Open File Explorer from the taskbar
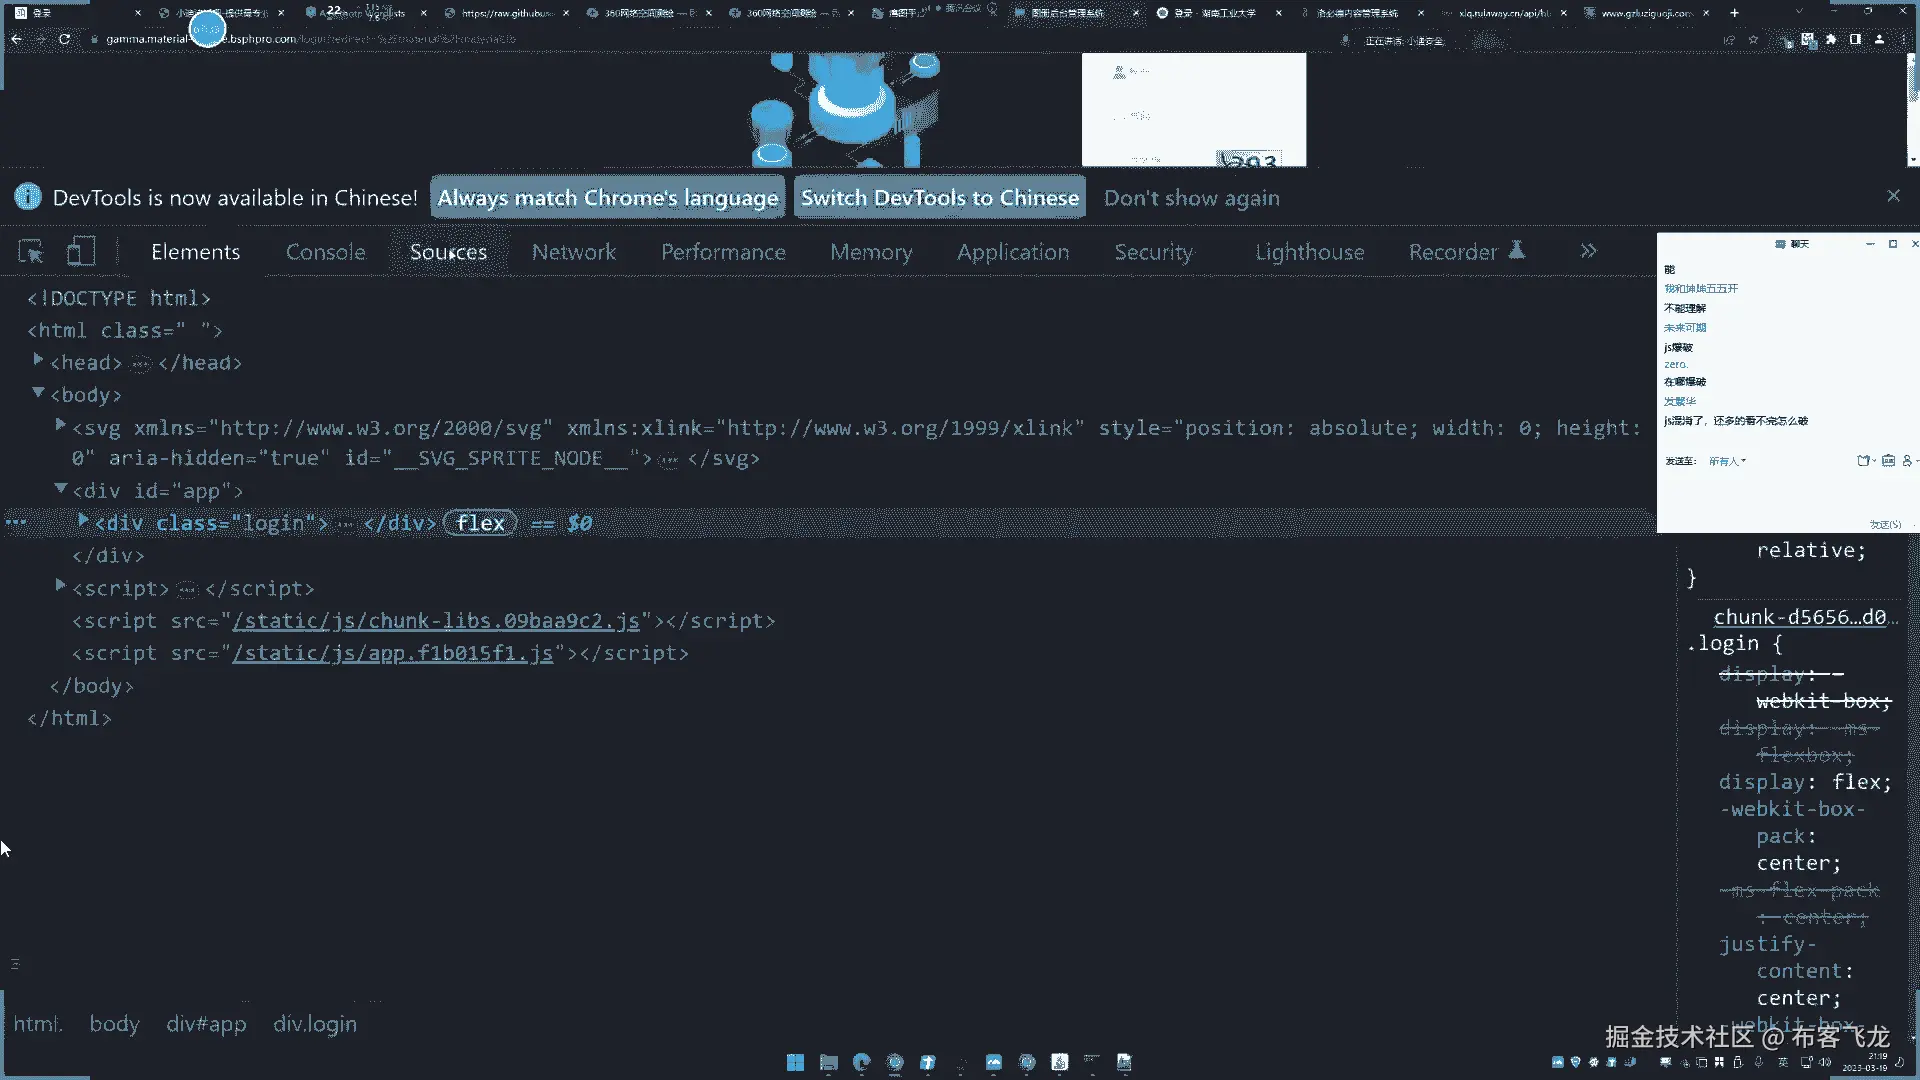This screenshot has width=1920, height=1080. [x=828, y=1062]
